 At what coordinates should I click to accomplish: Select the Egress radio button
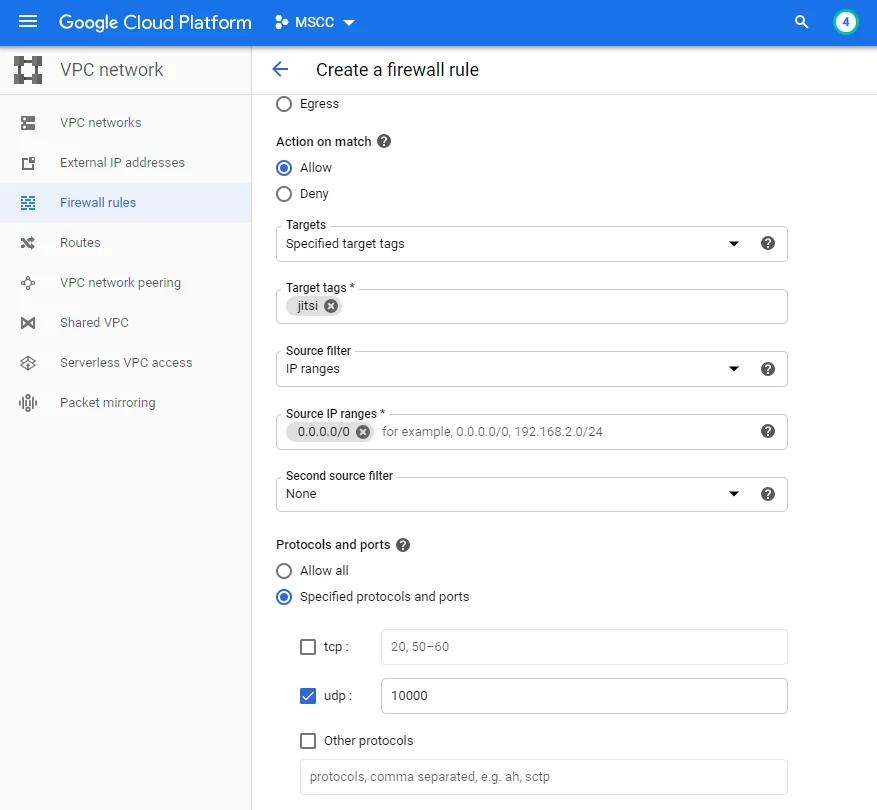[x=284, y=104]
